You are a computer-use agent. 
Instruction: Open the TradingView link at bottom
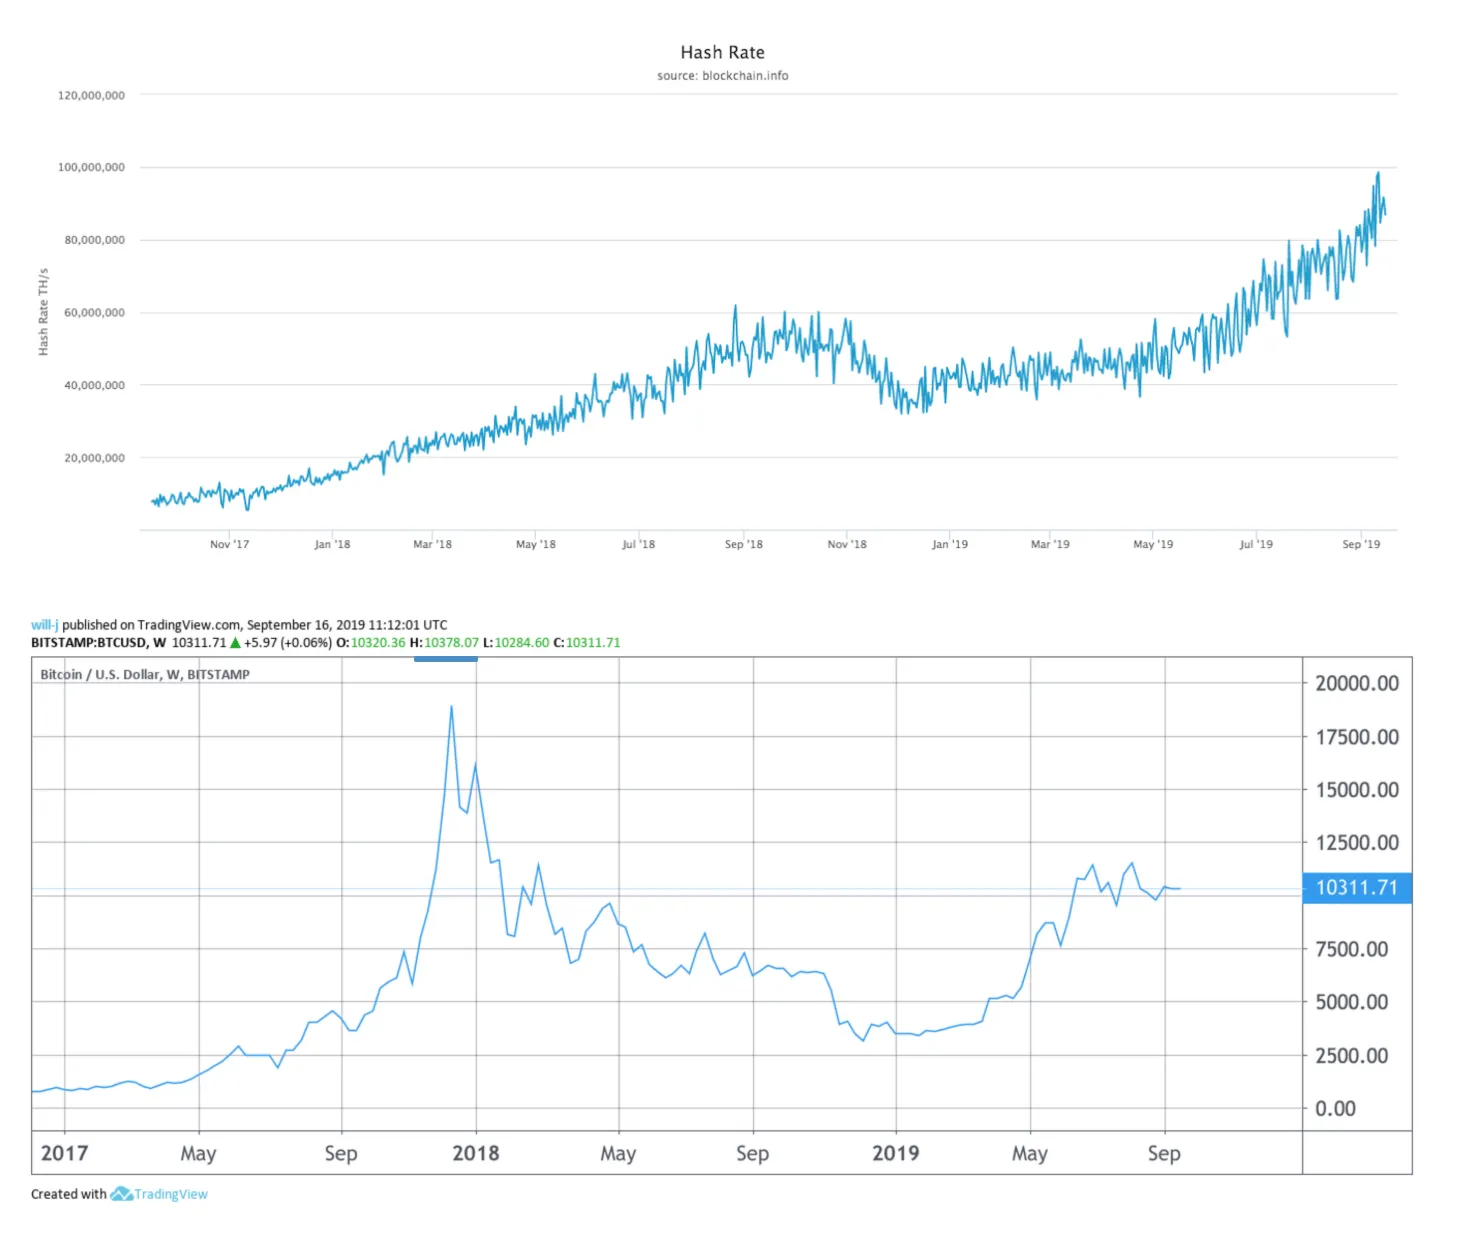(173, 1193)
